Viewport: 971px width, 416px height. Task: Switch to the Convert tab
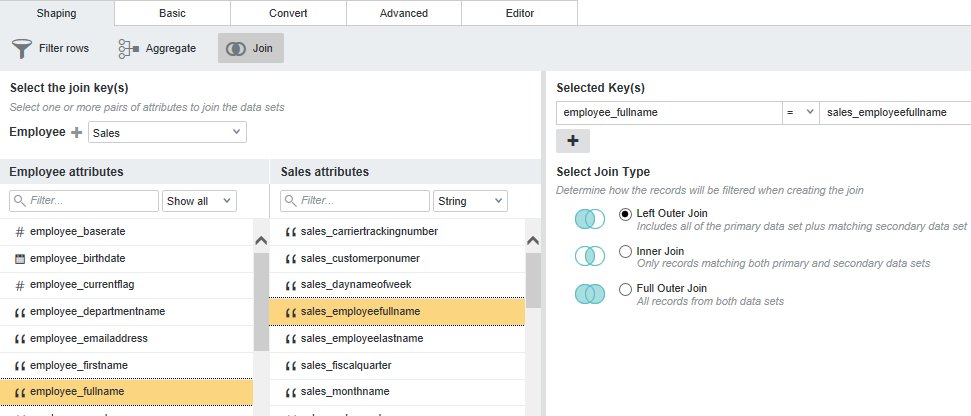click(288, 13)
